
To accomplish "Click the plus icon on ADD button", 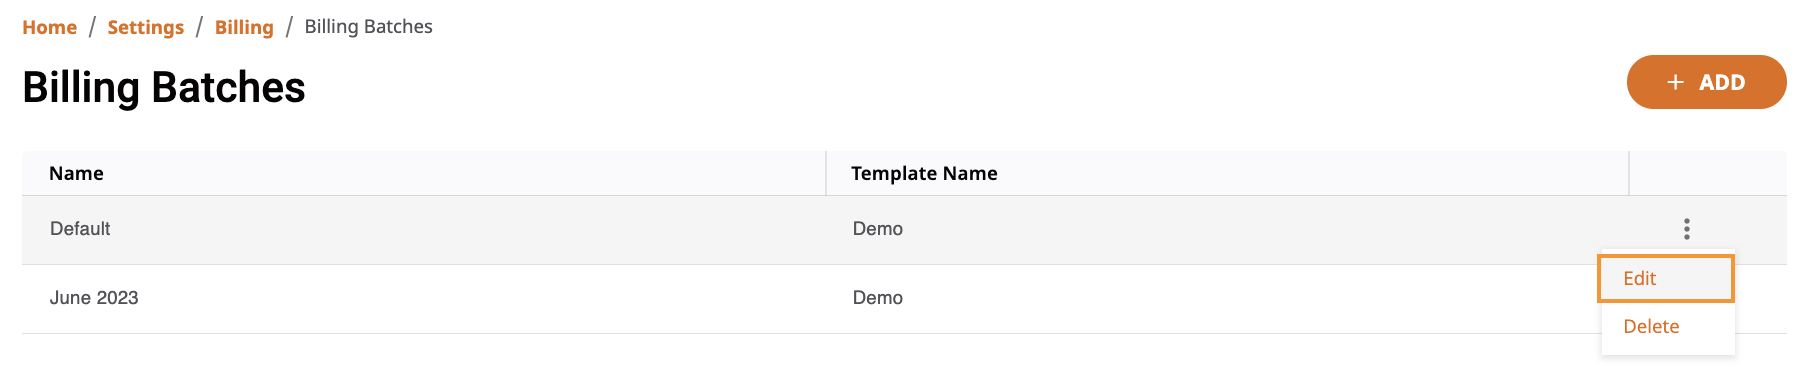I will tap(1676, 83).
